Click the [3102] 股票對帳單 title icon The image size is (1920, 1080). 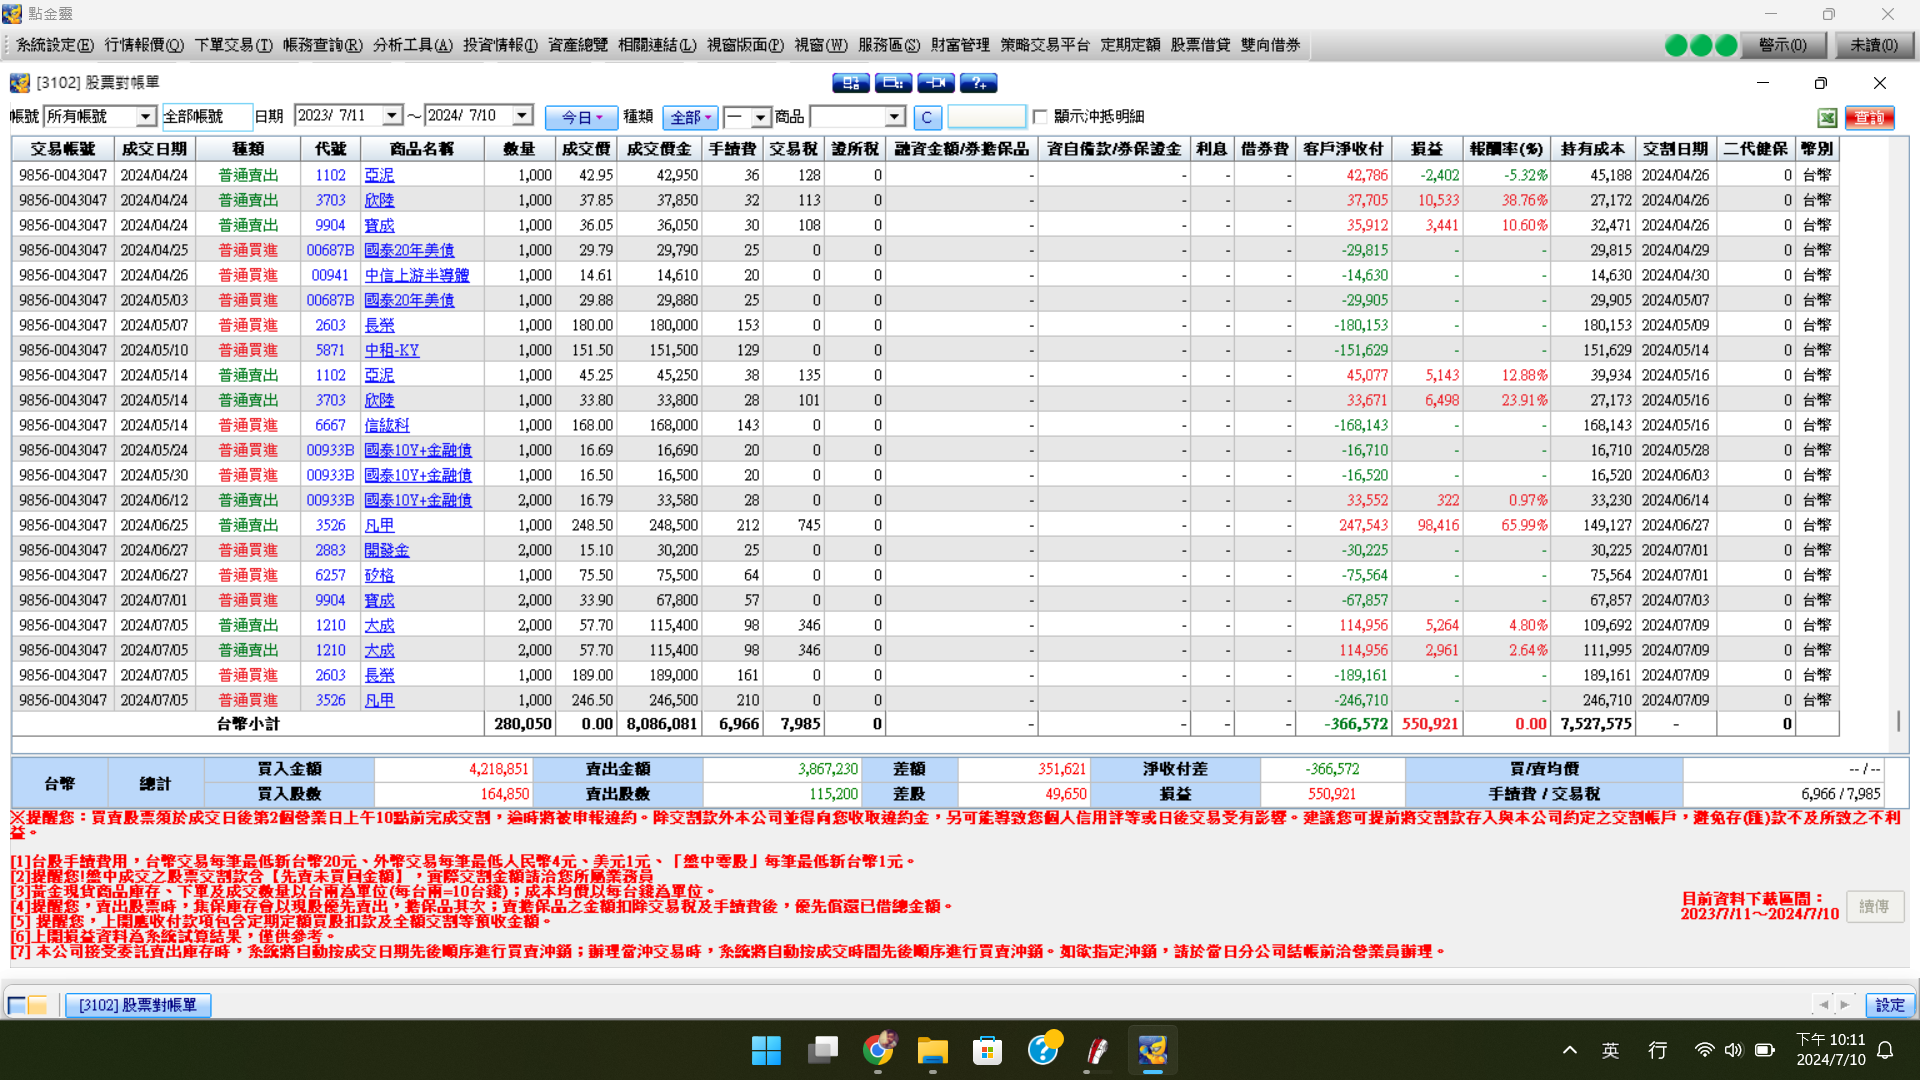pos(20,83)
